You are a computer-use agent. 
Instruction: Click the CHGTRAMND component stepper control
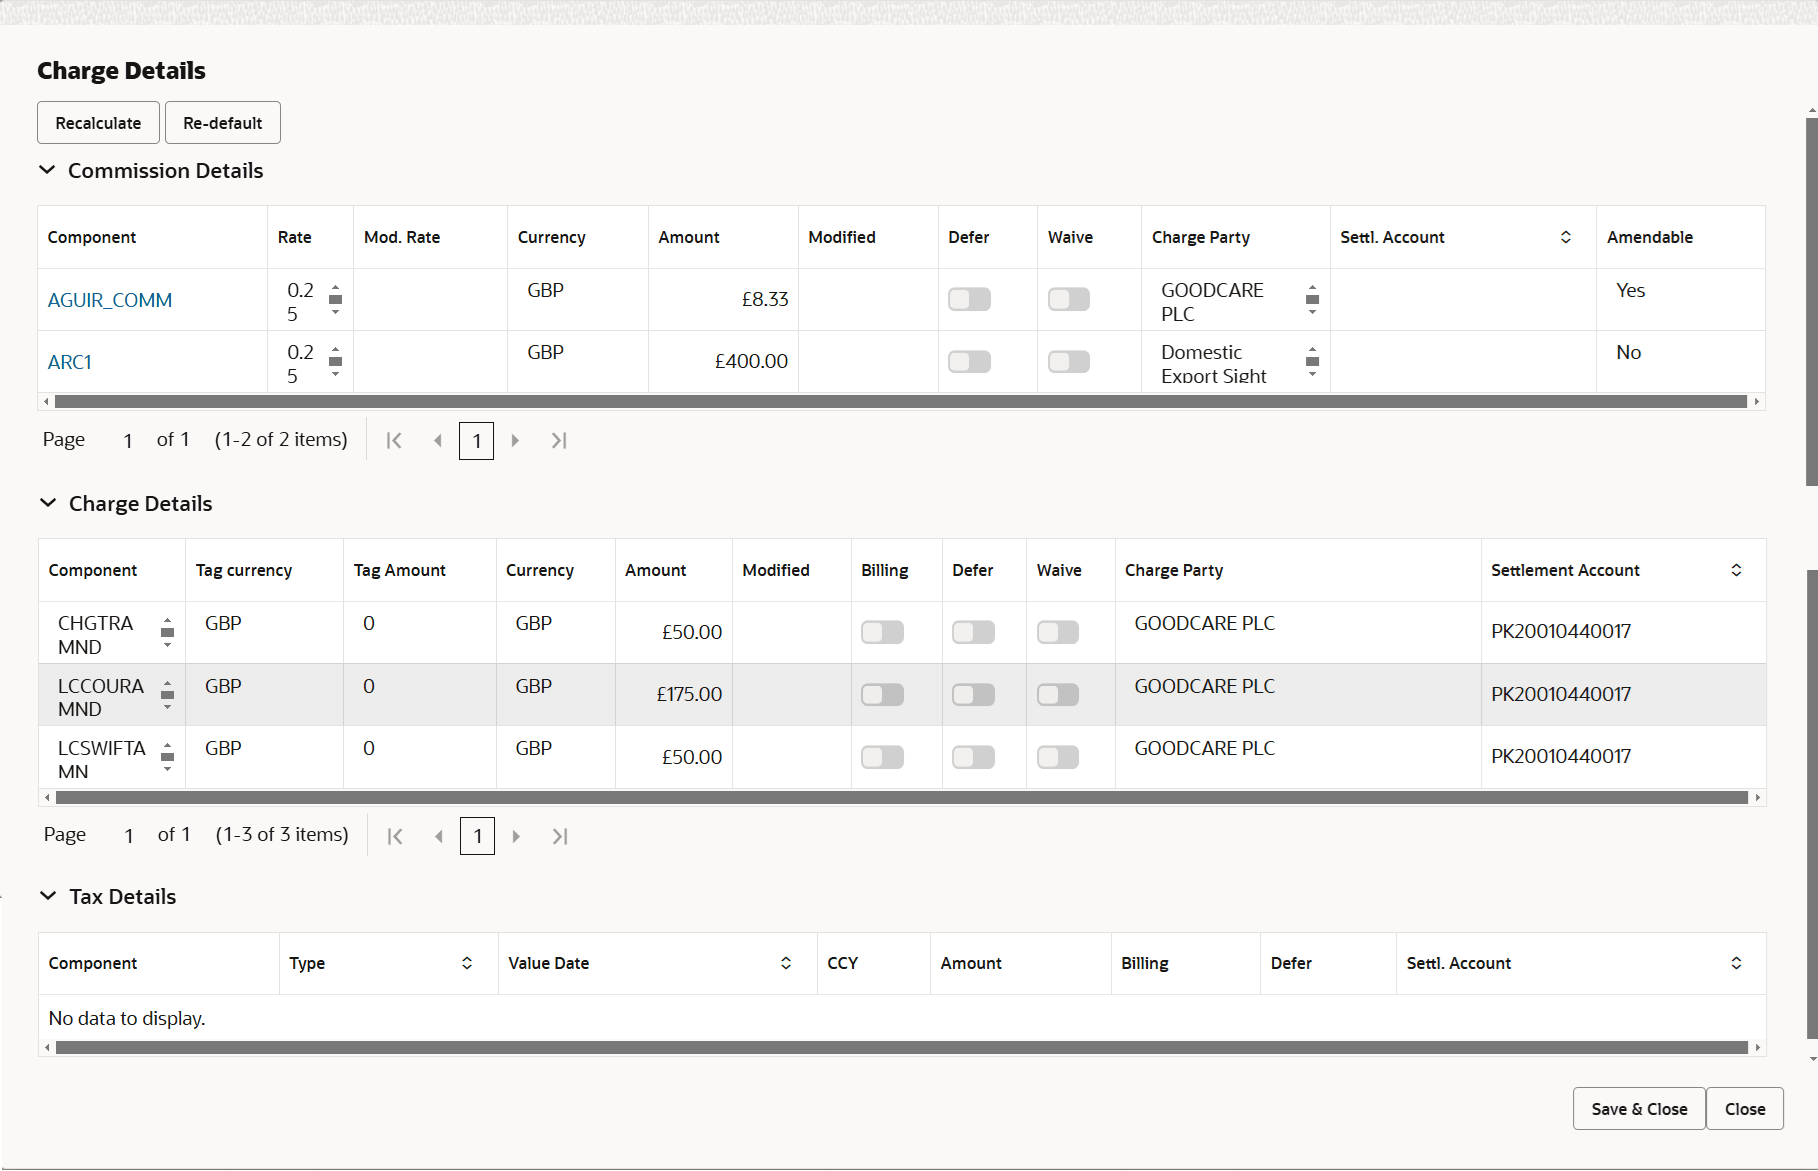point(167,632)
